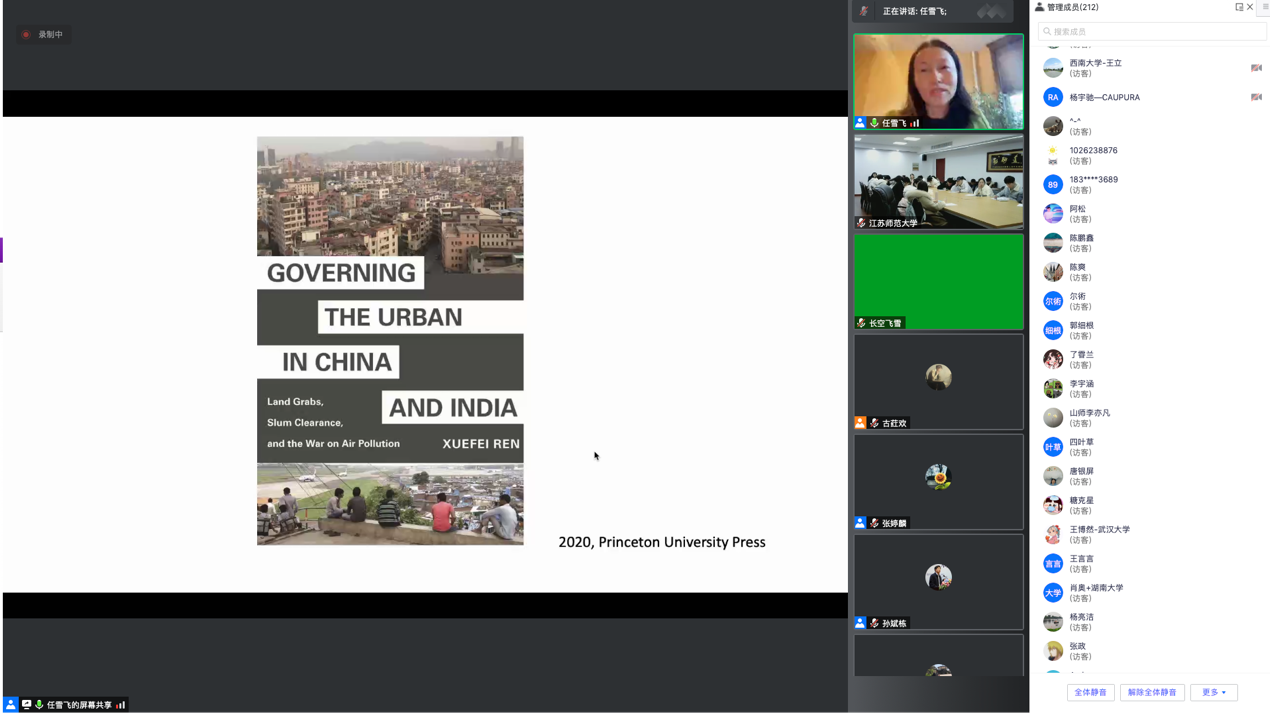Toggle the mic icon in the speaking bar
Image resolution: width=1270 pixels, height=716 pixels.
coord(864,11)
